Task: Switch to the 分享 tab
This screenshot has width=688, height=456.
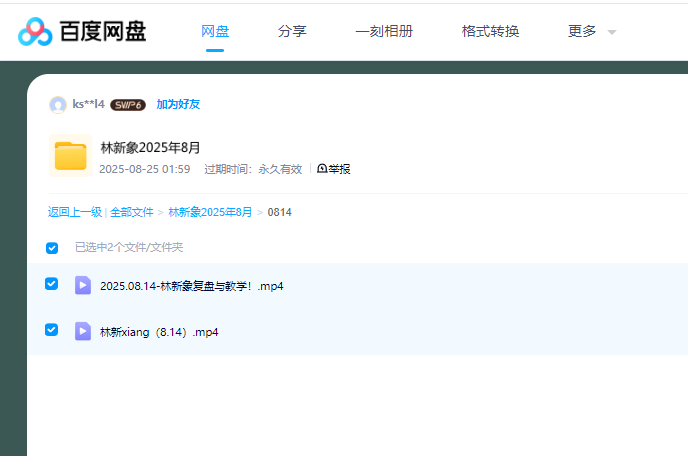Action: pyautogui.click(x=292, y=31)
